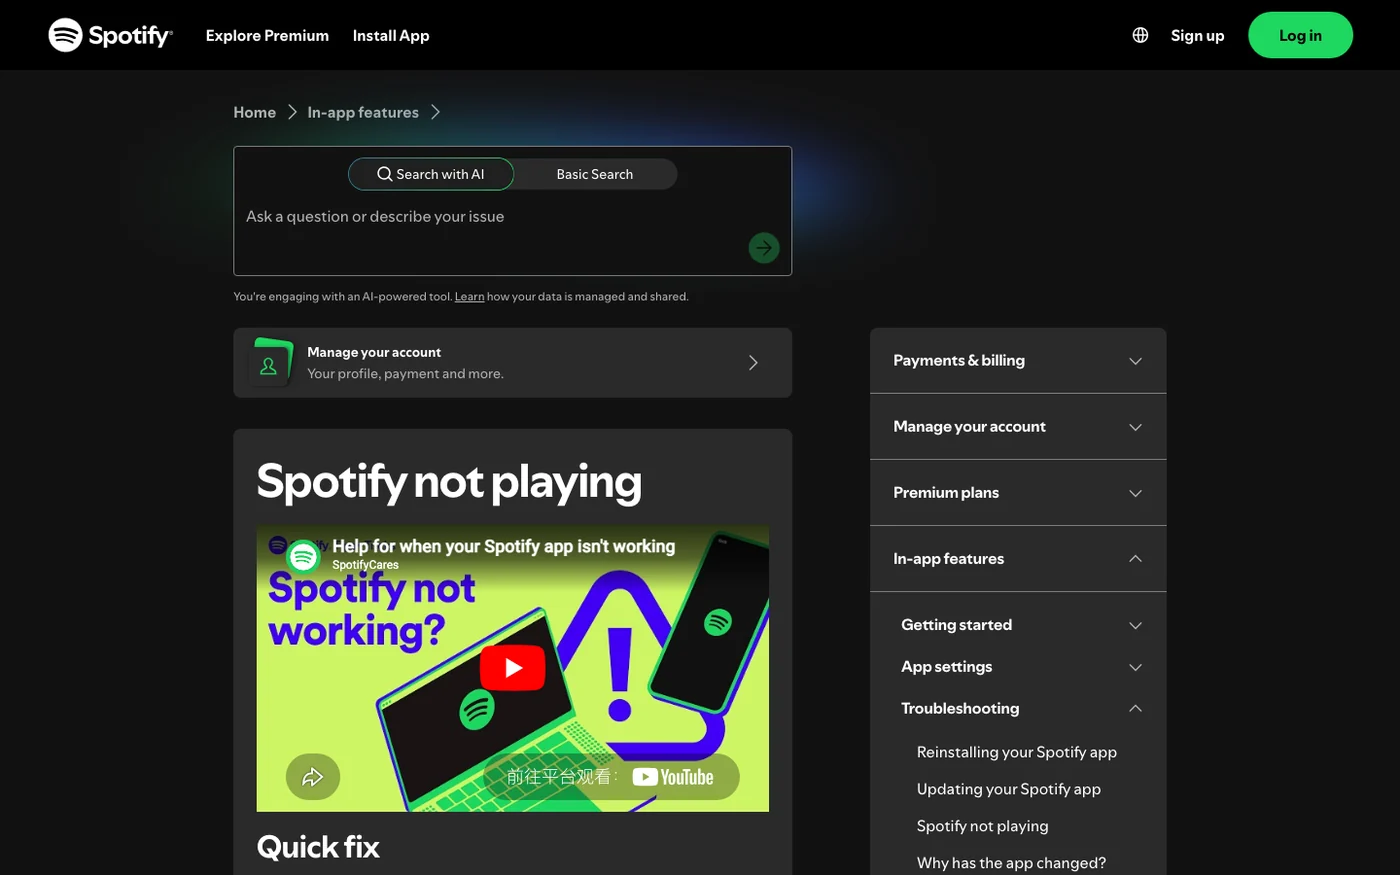The height and width of the screenshot is (875, 1400).
Task: Click the share arrow on the video
Action: tap(313, 777)
